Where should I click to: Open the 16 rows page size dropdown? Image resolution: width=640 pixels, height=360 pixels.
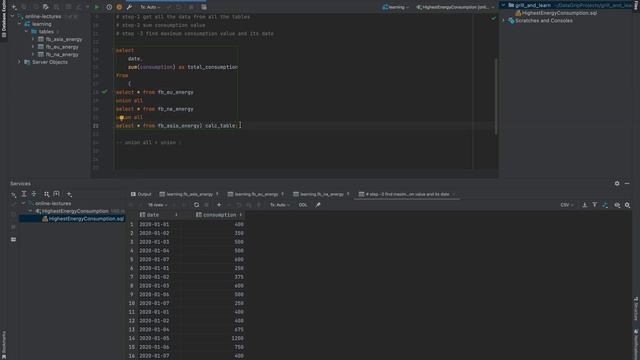coord(158,205)
